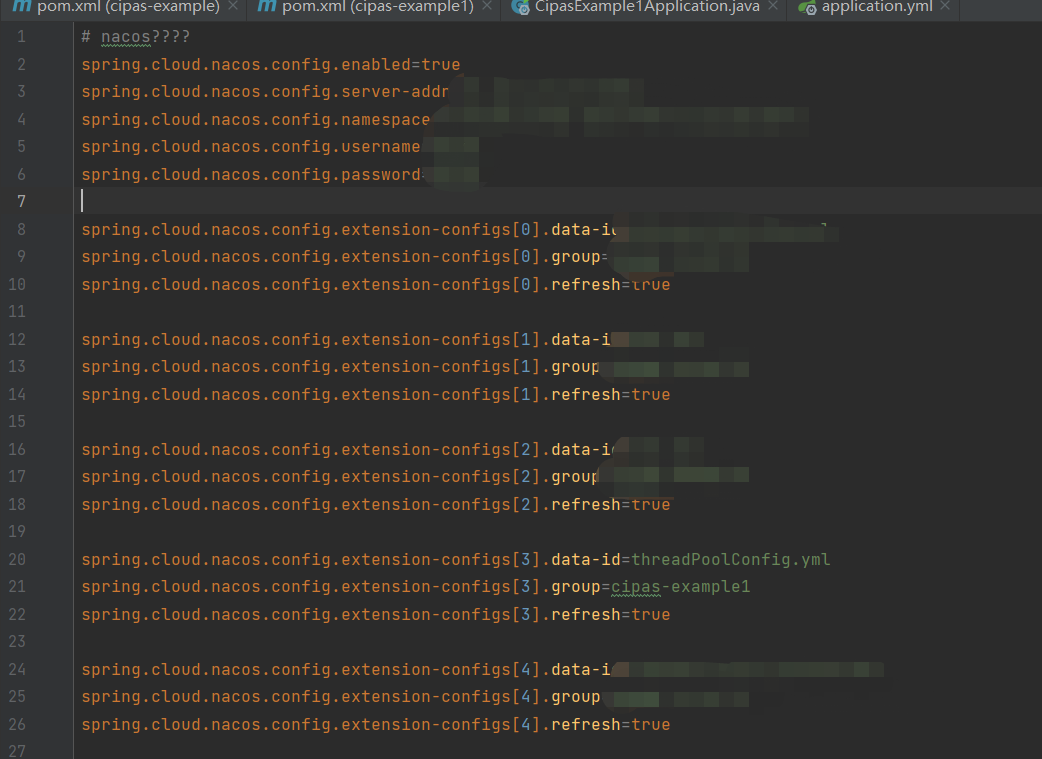Click the true value of config.enabled property
This screenshot has height=759, width=1042.
442,64
